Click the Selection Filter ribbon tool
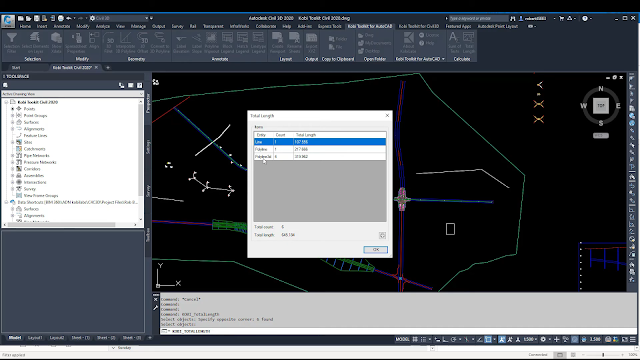This screenshot has width=640, height=360. click(x=11, y=42)
